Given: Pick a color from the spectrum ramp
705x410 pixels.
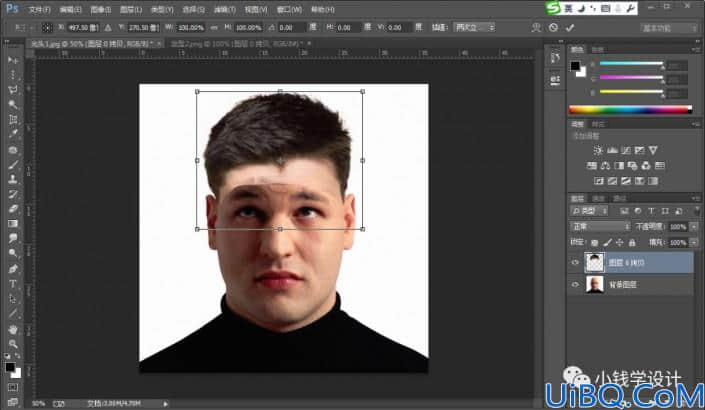Looking at the screenshot, I should tap(630, 109).
